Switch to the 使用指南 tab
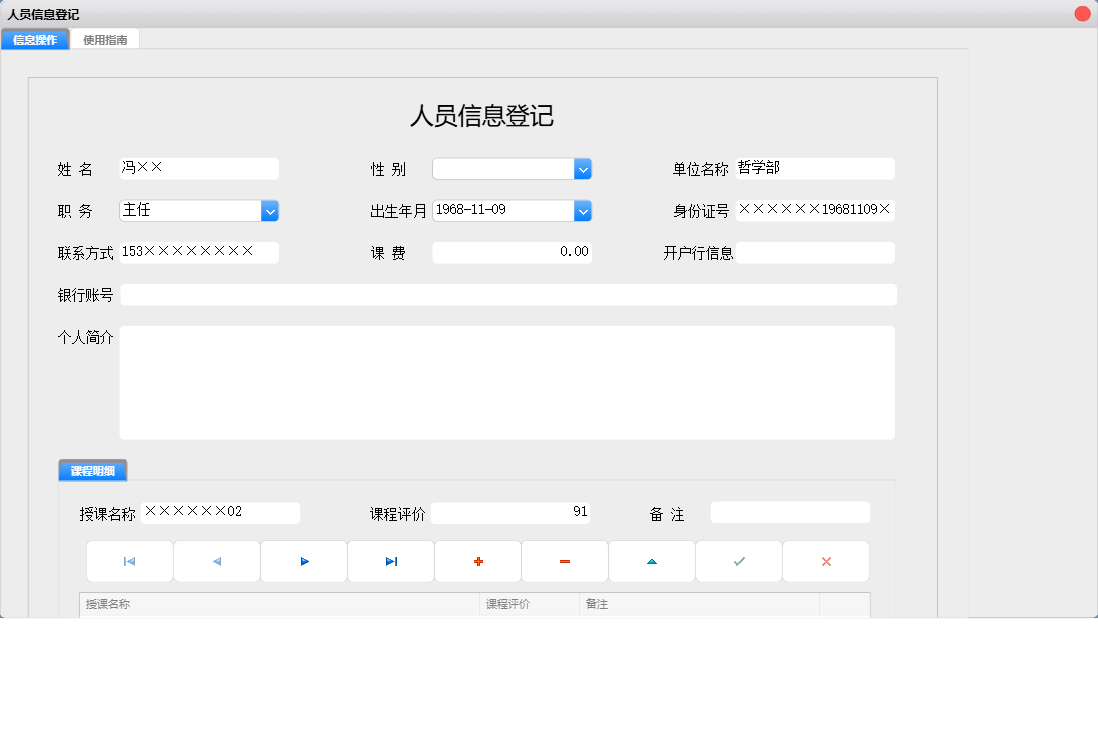 click(105, 39)
